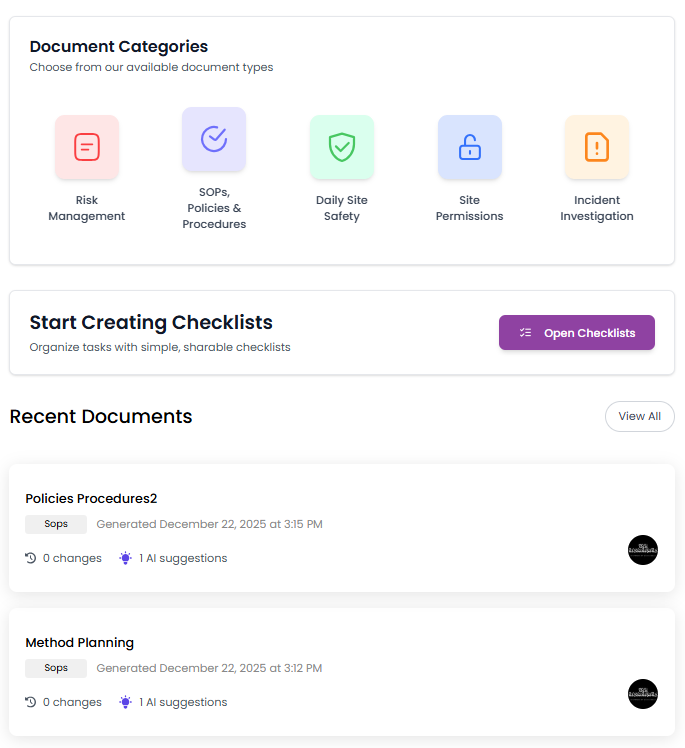Click history icon on Policies Procedures2 card

click(31, 558)
